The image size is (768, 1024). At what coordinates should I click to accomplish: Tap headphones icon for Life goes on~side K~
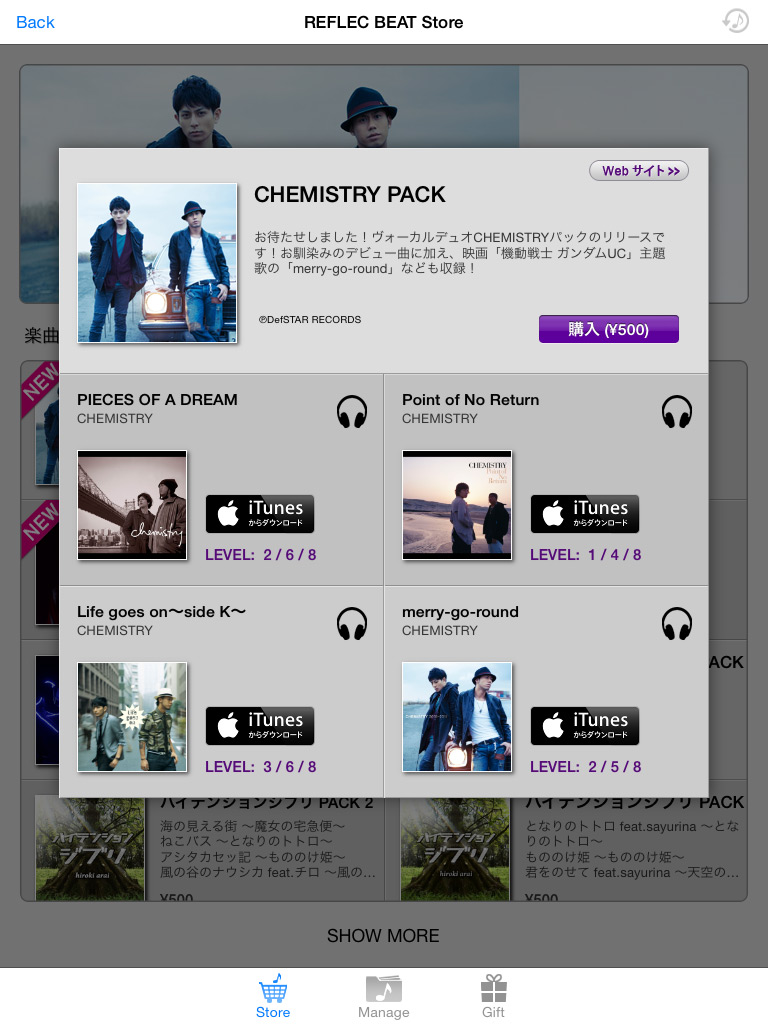(351, 624)
